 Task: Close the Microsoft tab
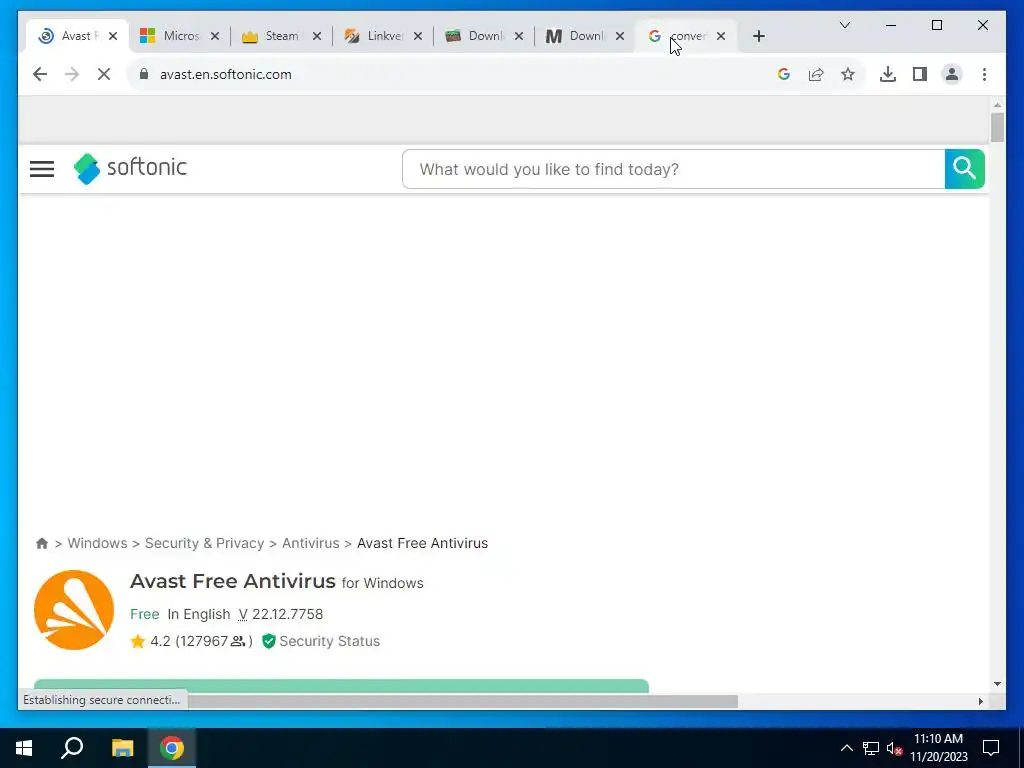pyautogui.click(x=215, y=36)
